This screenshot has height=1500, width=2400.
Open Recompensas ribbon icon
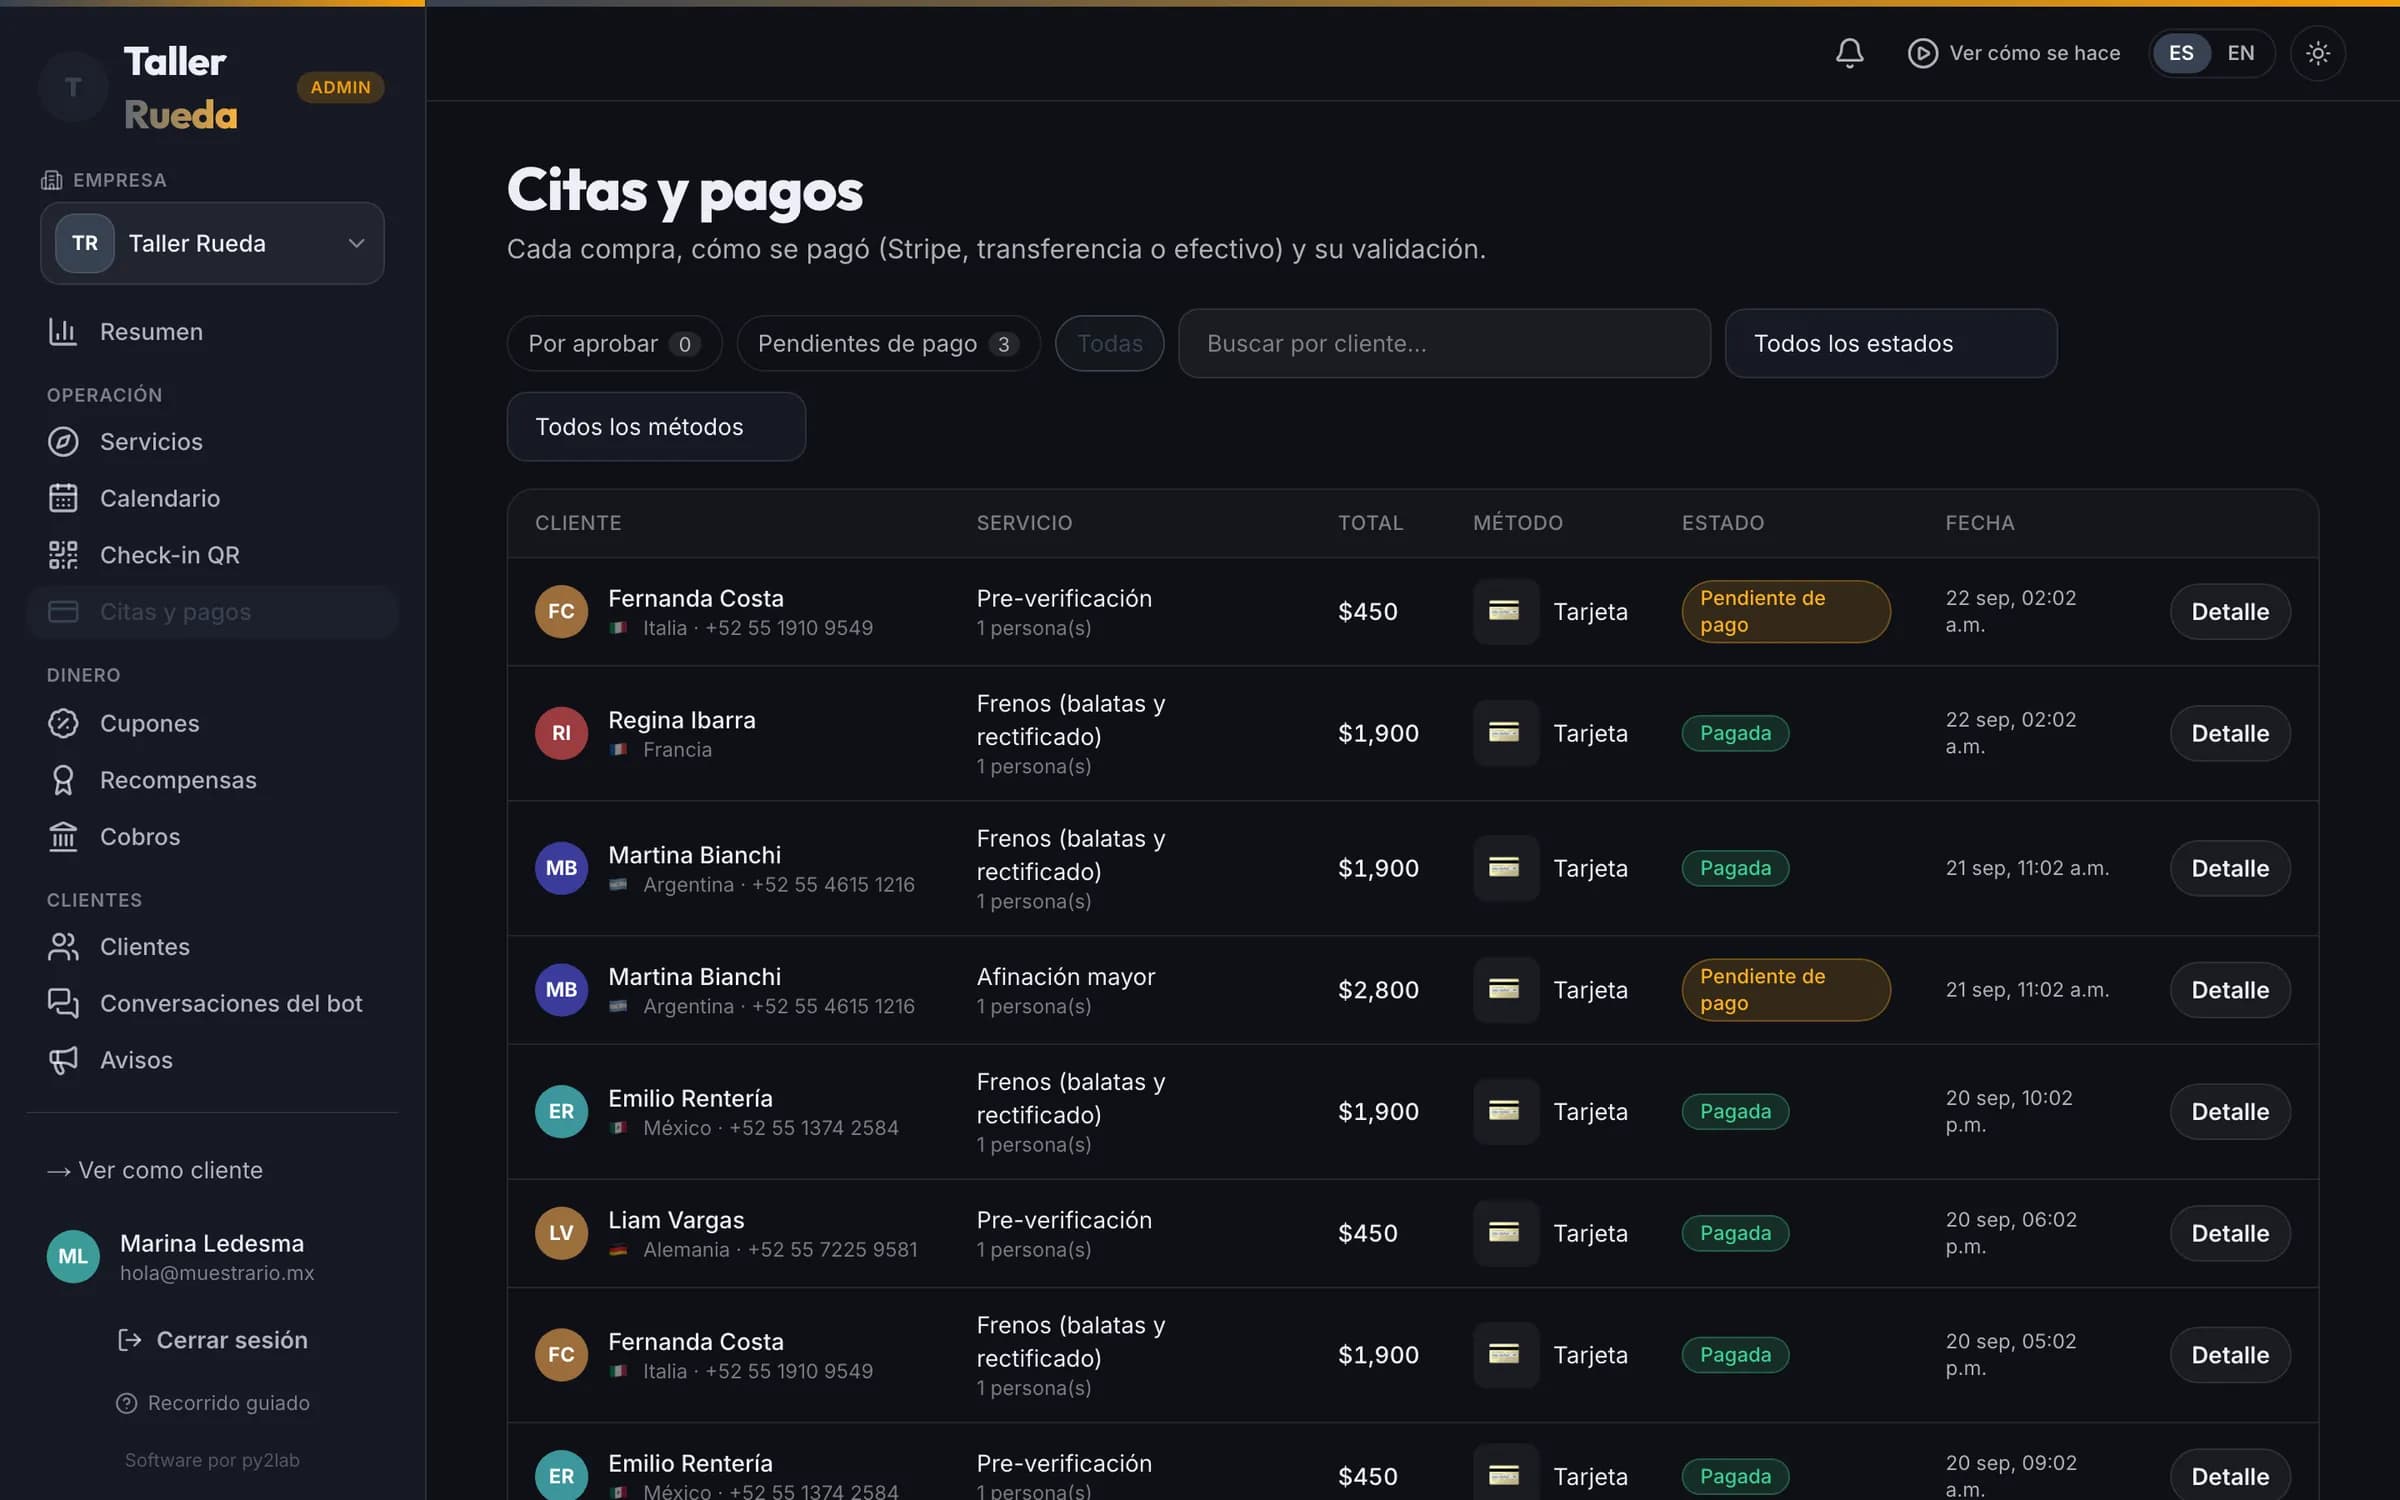coord(63,780)
